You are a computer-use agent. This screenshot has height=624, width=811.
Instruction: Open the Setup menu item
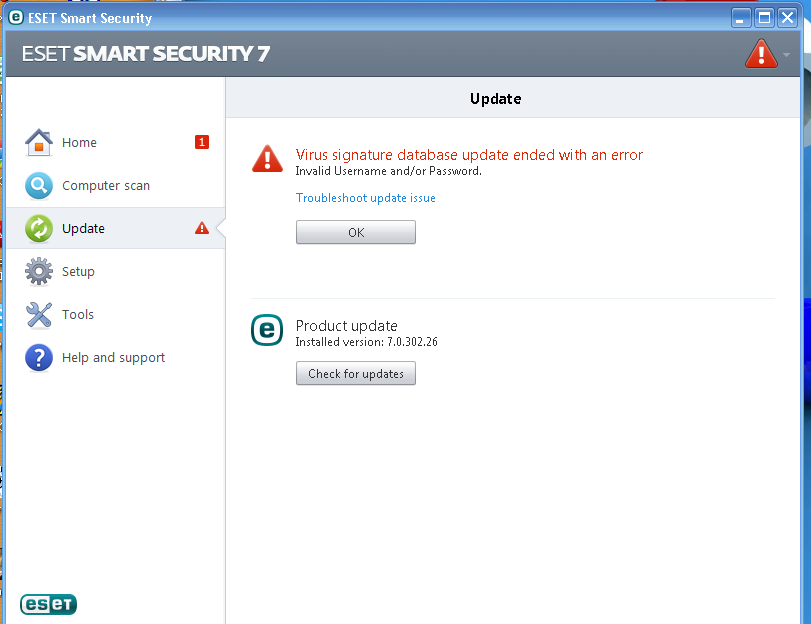click(x=78, y=271)
